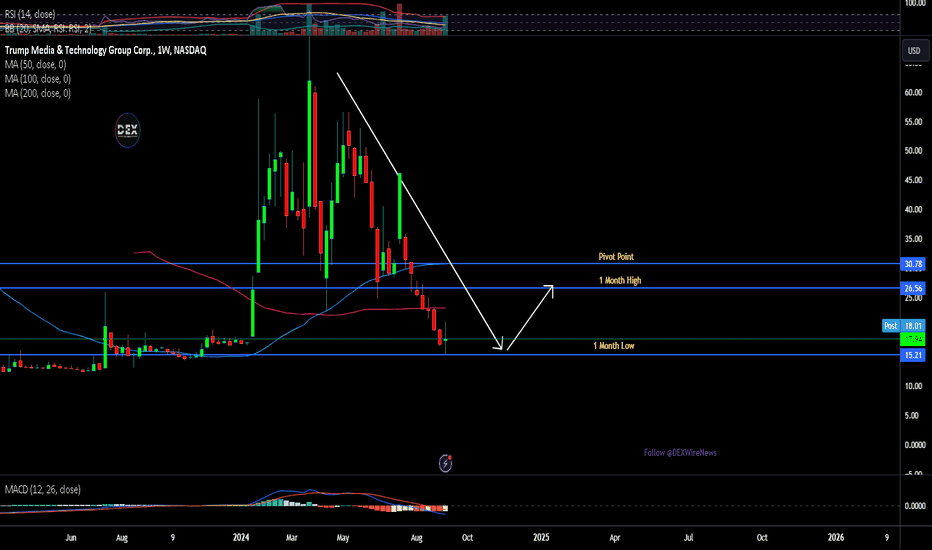Select the MA (100, close, 0) indicator legend
Viewport: 932px width, 550px height.
[38, 78]
